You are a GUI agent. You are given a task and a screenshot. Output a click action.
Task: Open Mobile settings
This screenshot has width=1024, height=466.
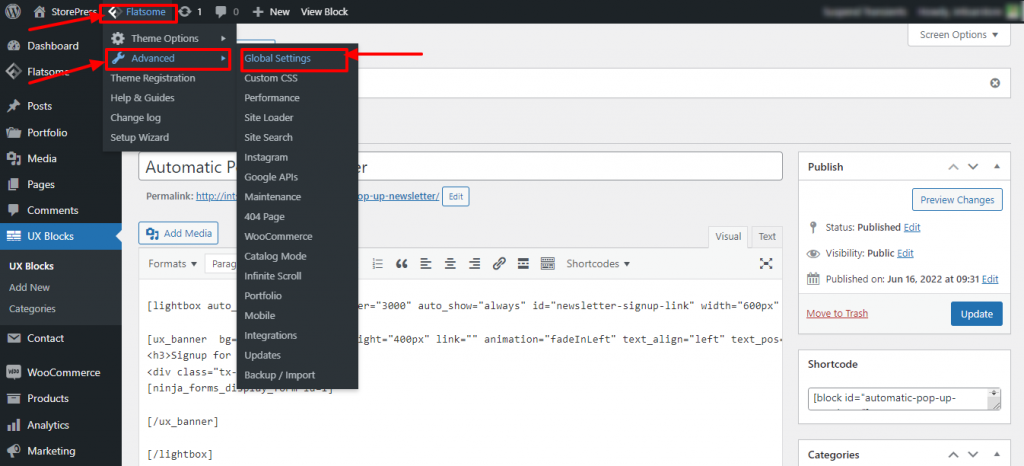coord(259,315)
